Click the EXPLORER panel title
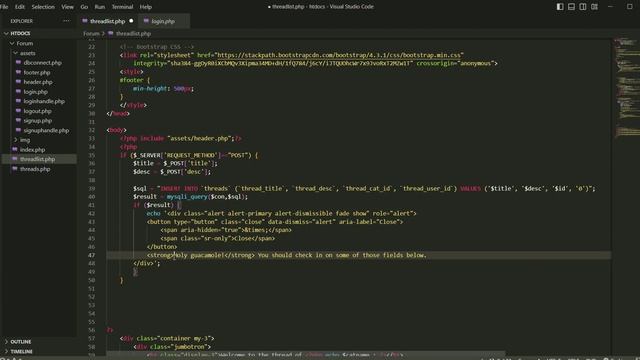The width and height of the screenshot is (640, 360). (22, 21)
